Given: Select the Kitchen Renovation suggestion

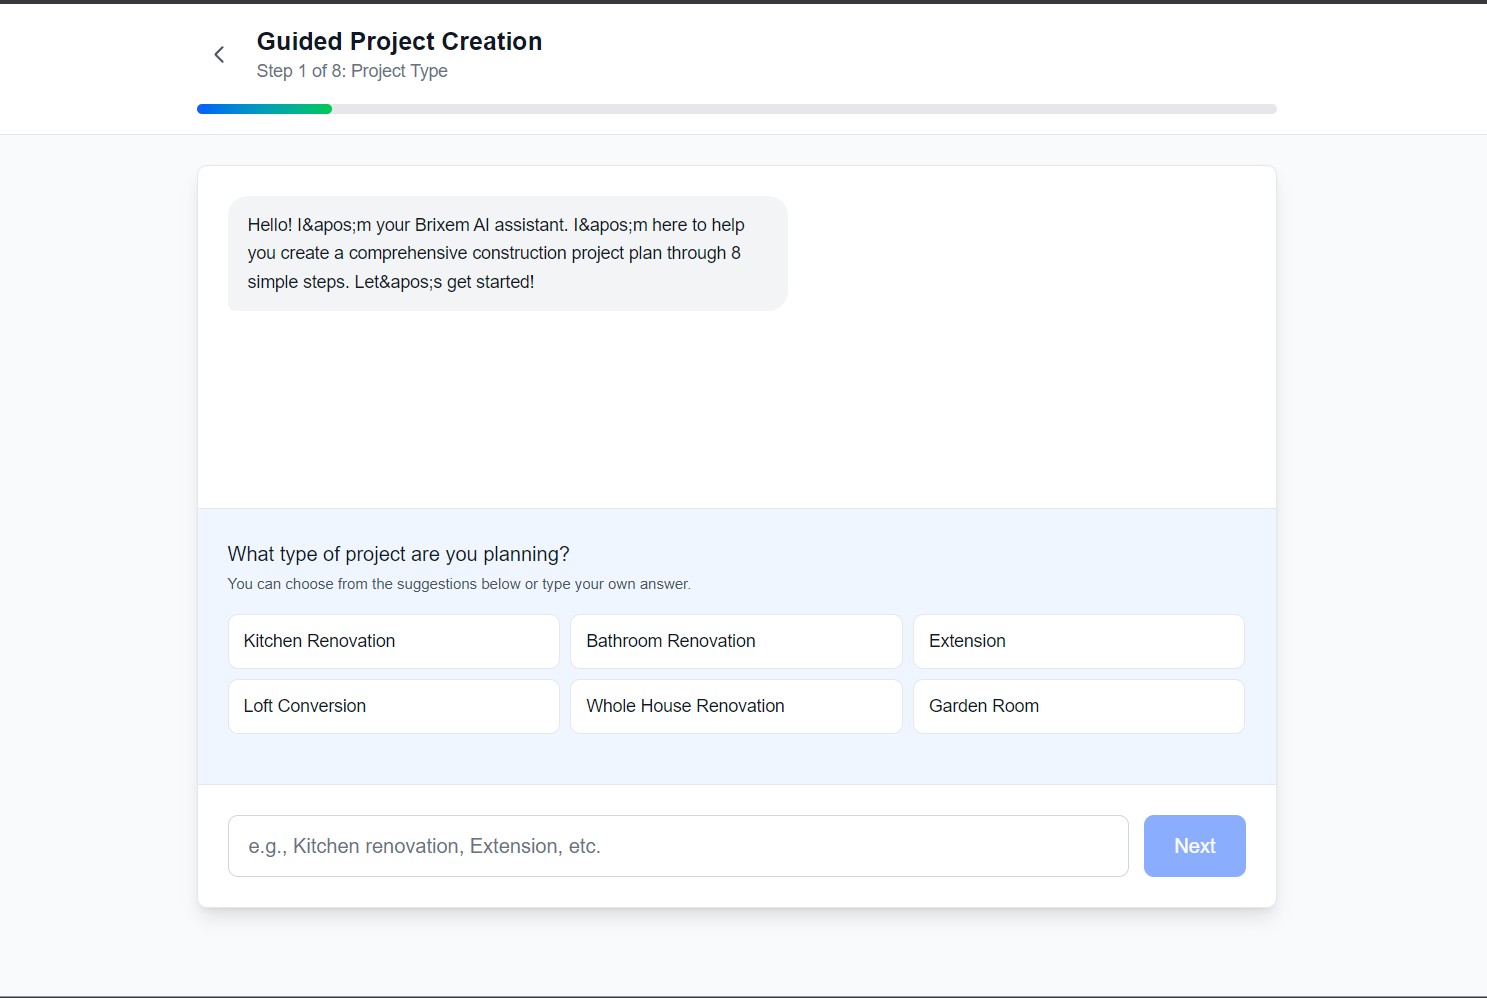Looking at the screenshot, I should (x=393, y=641).
